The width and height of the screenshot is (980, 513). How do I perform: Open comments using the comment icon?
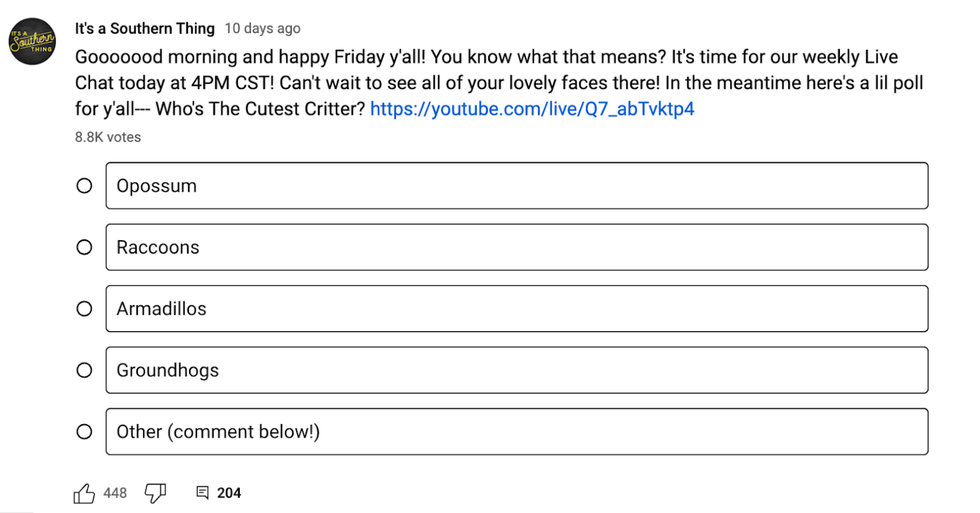(202, 493)
